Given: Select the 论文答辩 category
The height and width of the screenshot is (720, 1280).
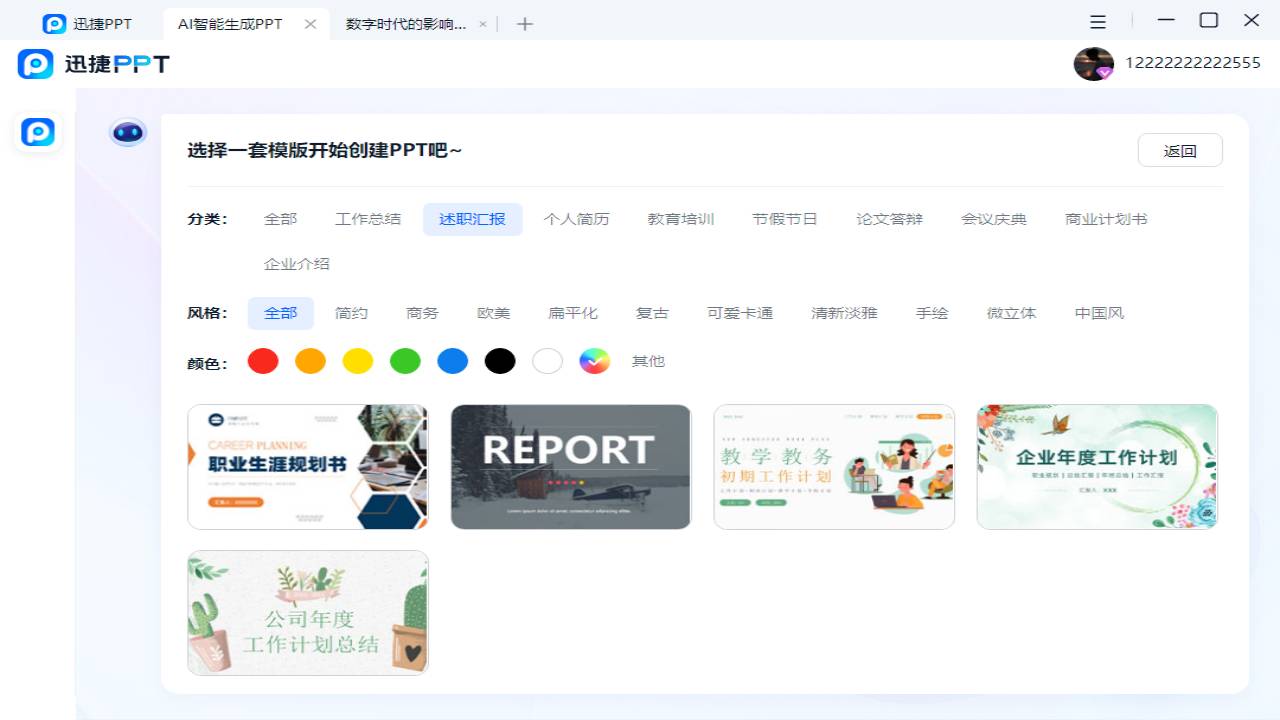Looking at the screenshot, I should [889, 218].
